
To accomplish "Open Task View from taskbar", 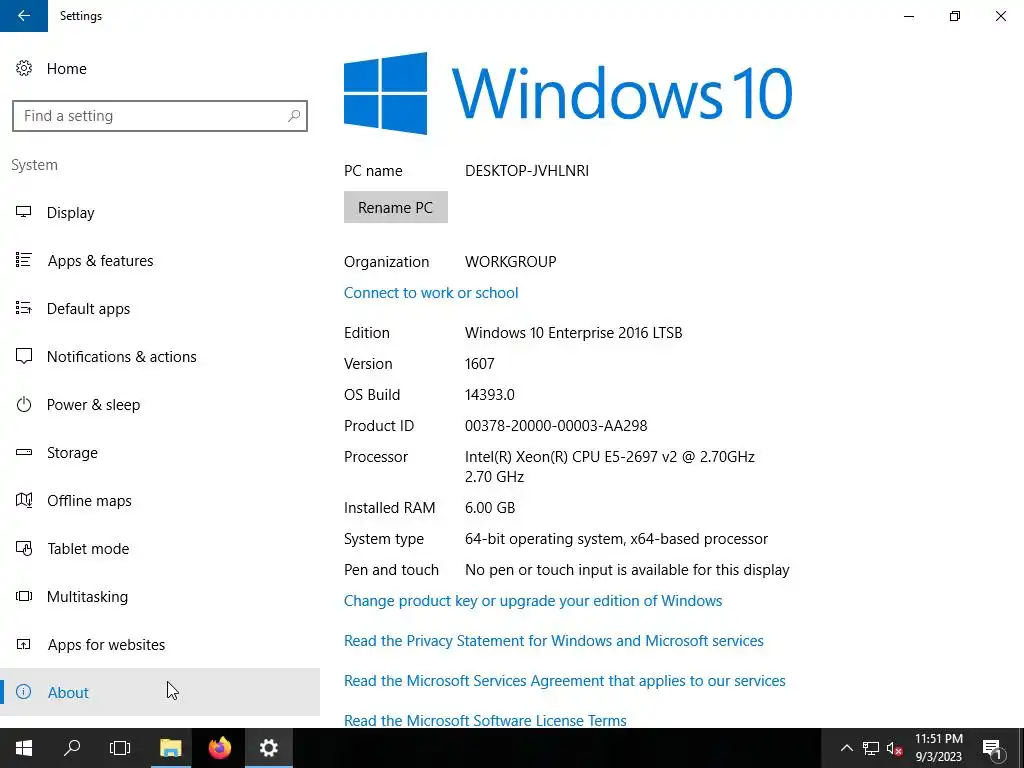I will coord(120,748).
